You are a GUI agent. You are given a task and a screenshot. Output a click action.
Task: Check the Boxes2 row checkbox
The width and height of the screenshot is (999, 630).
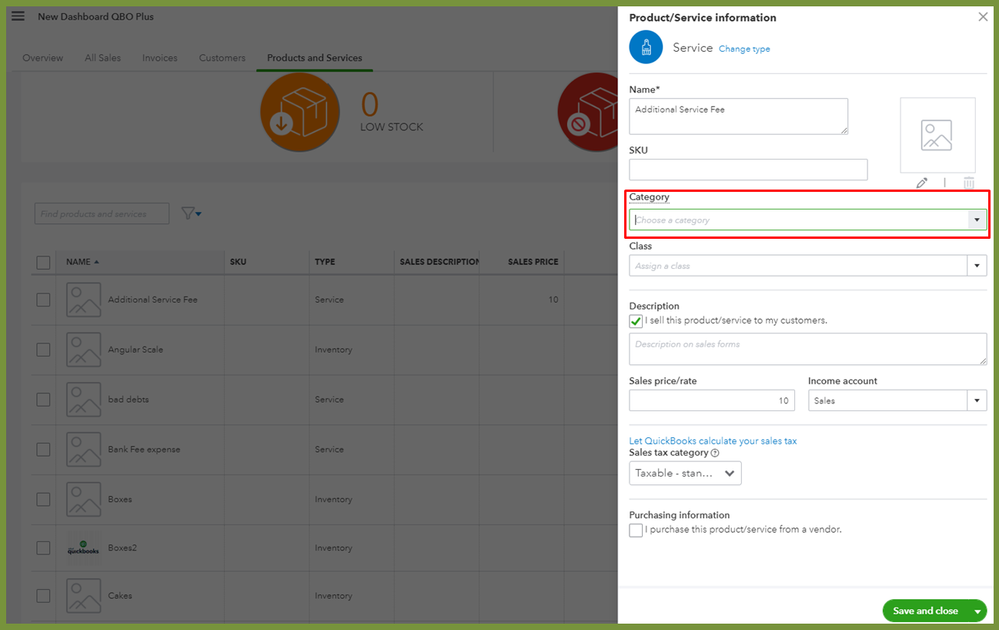pyautogui.click(x=43, y=548)
